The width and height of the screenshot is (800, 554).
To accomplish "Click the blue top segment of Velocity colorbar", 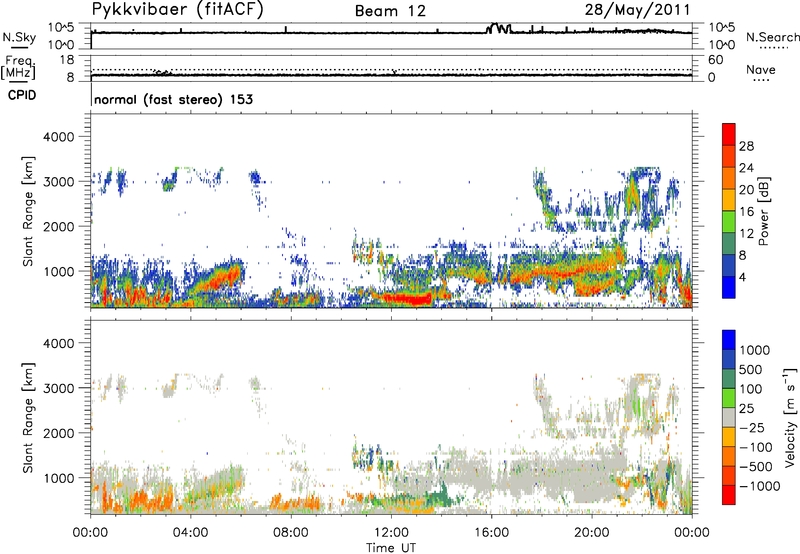I will click(x=729, y=340).
